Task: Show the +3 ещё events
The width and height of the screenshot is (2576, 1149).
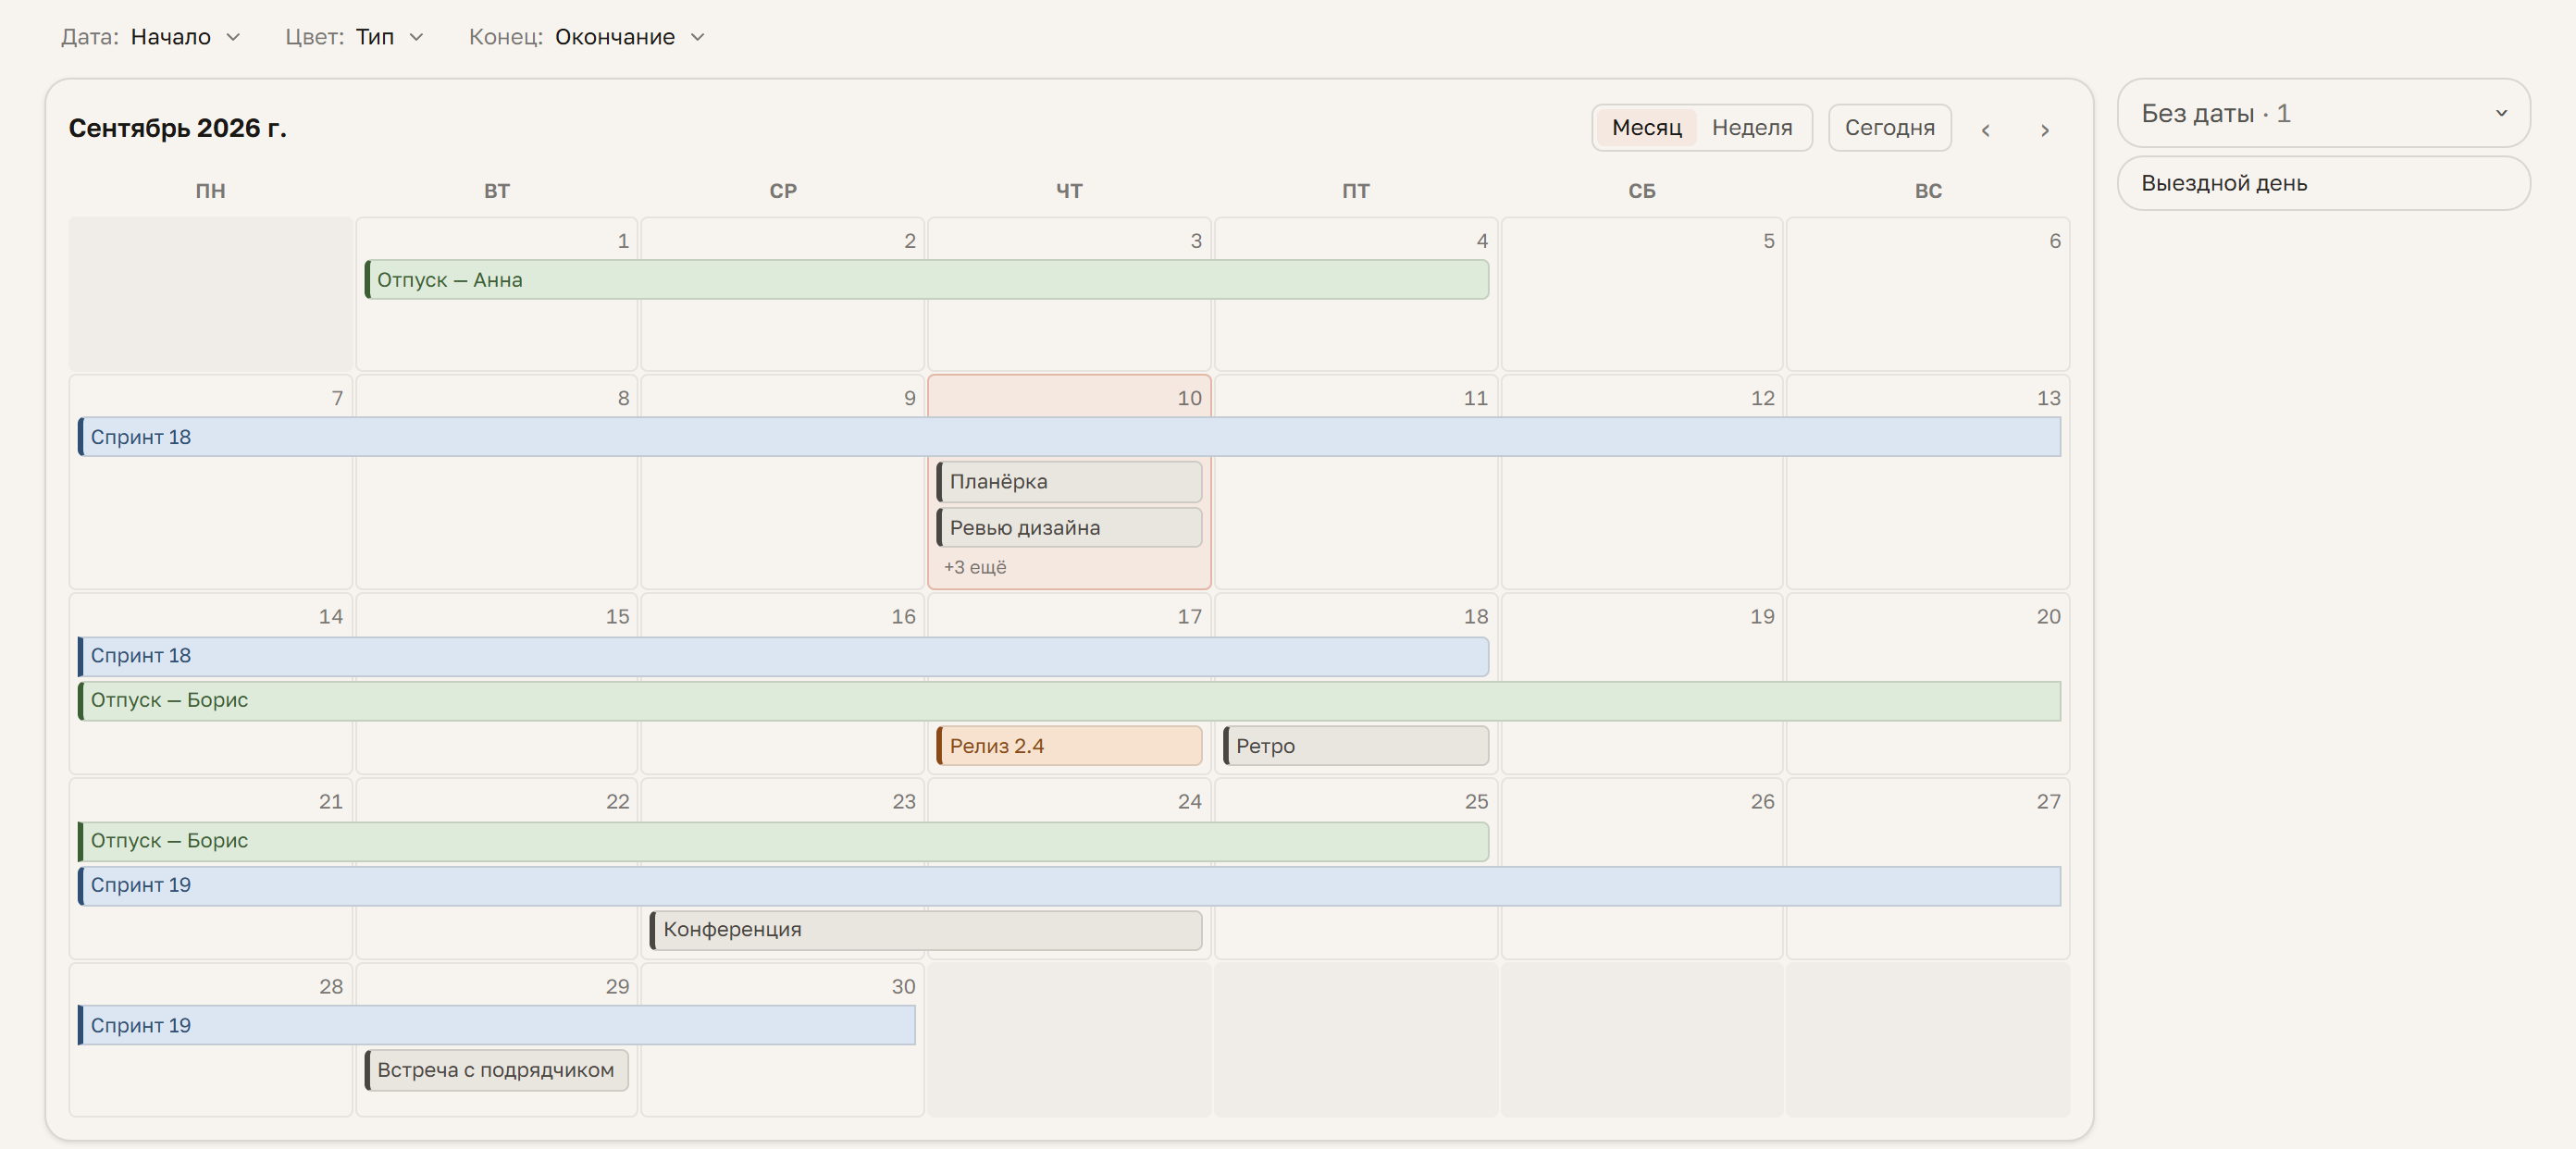Action: (975, 567)
